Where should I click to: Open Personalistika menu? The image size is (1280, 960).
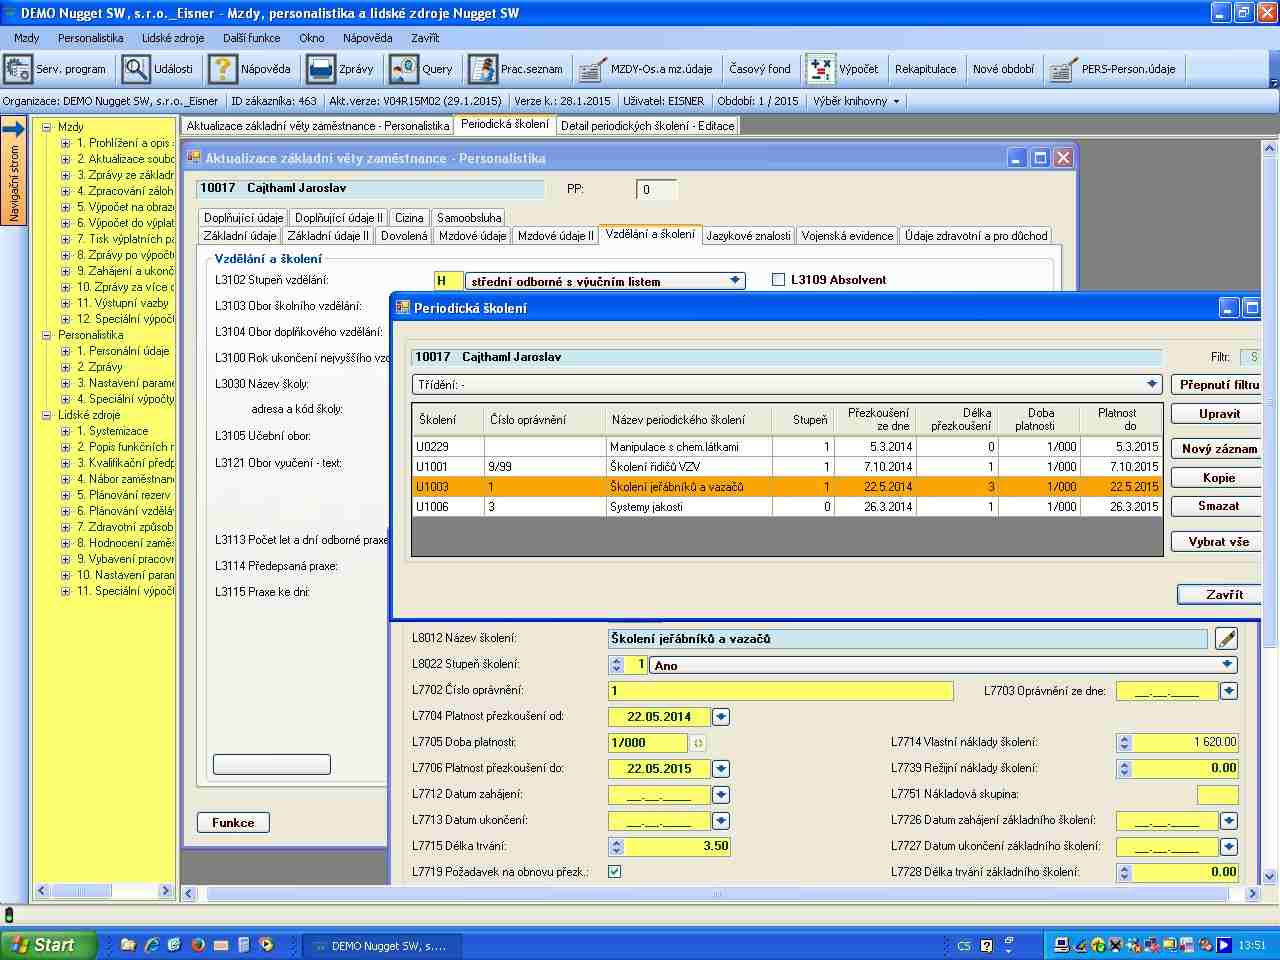click(90, 38)
